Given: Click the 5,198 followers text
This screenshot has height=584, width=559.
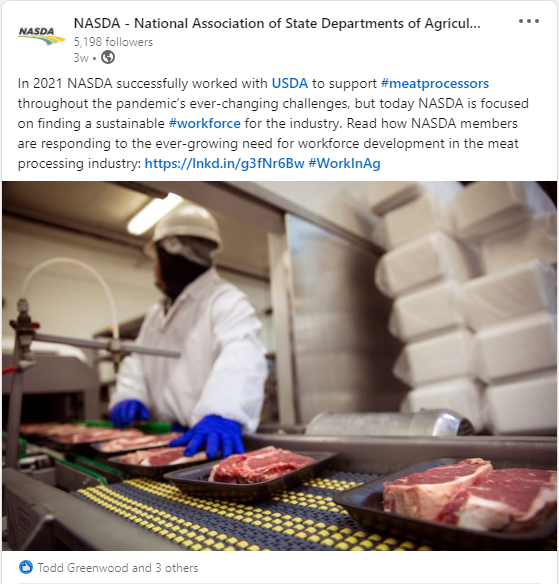Looking at the screenshot, I should 113,42.
